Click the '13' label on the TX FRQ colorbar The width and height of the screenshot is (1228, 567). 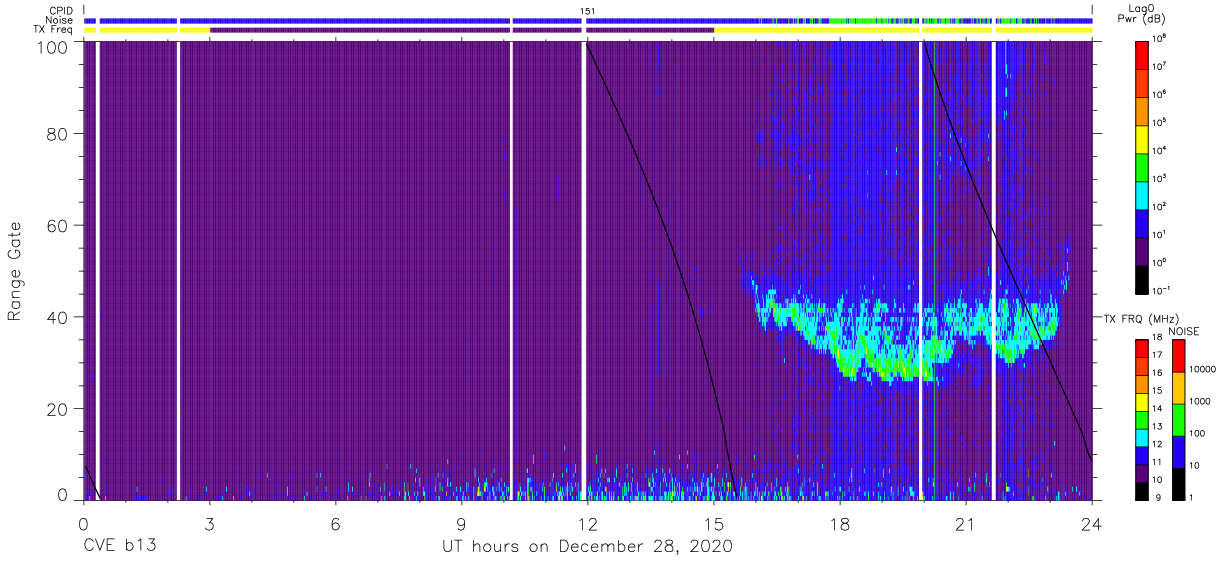pos(1158,427)
